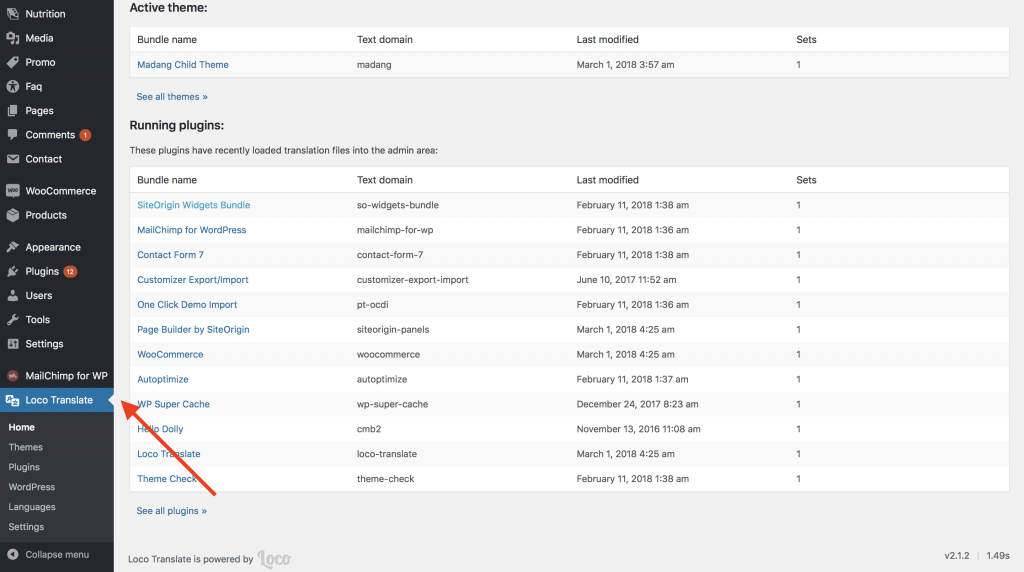Click the Comments speech bubble icon
Viewport: 1024px width, 572px height.
point(12,135)
